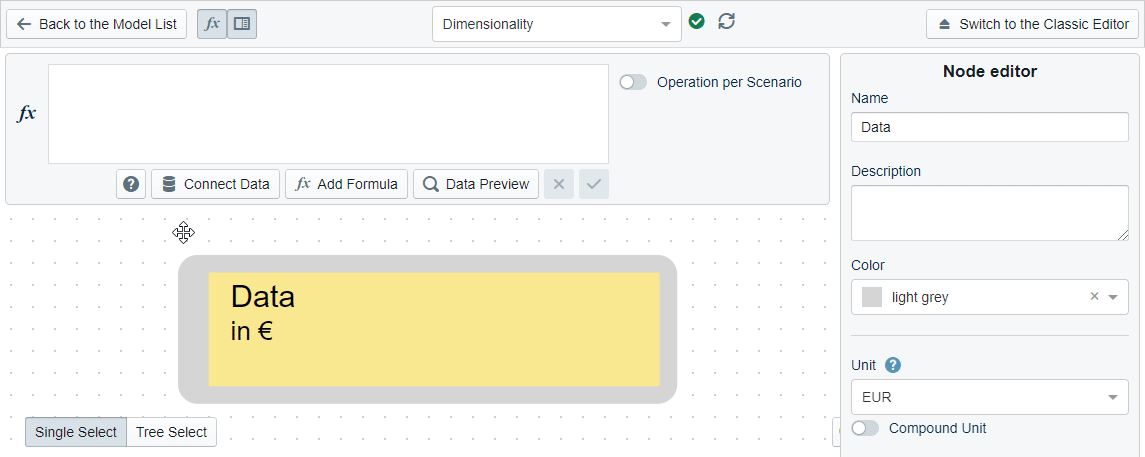Screen dimensions: 1145x457
Task: Expand the Color light grey dropdown
Action: pyautogui.click(x=1113, y=297)
